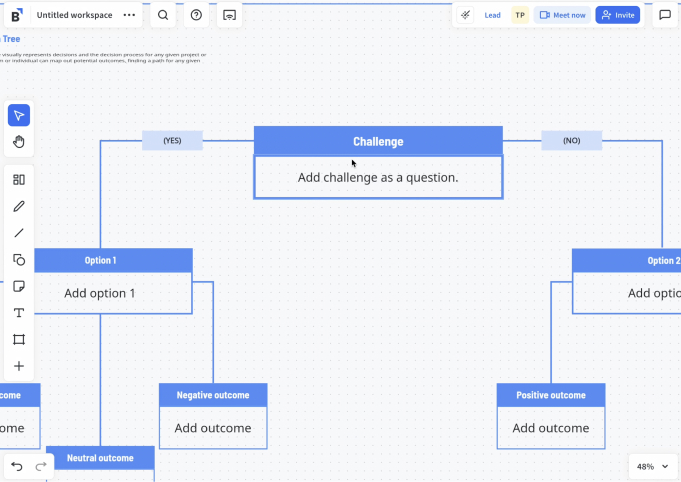This screenshot has width=681, height=482.
Task: Open more tools plus button
Action: 18,366
